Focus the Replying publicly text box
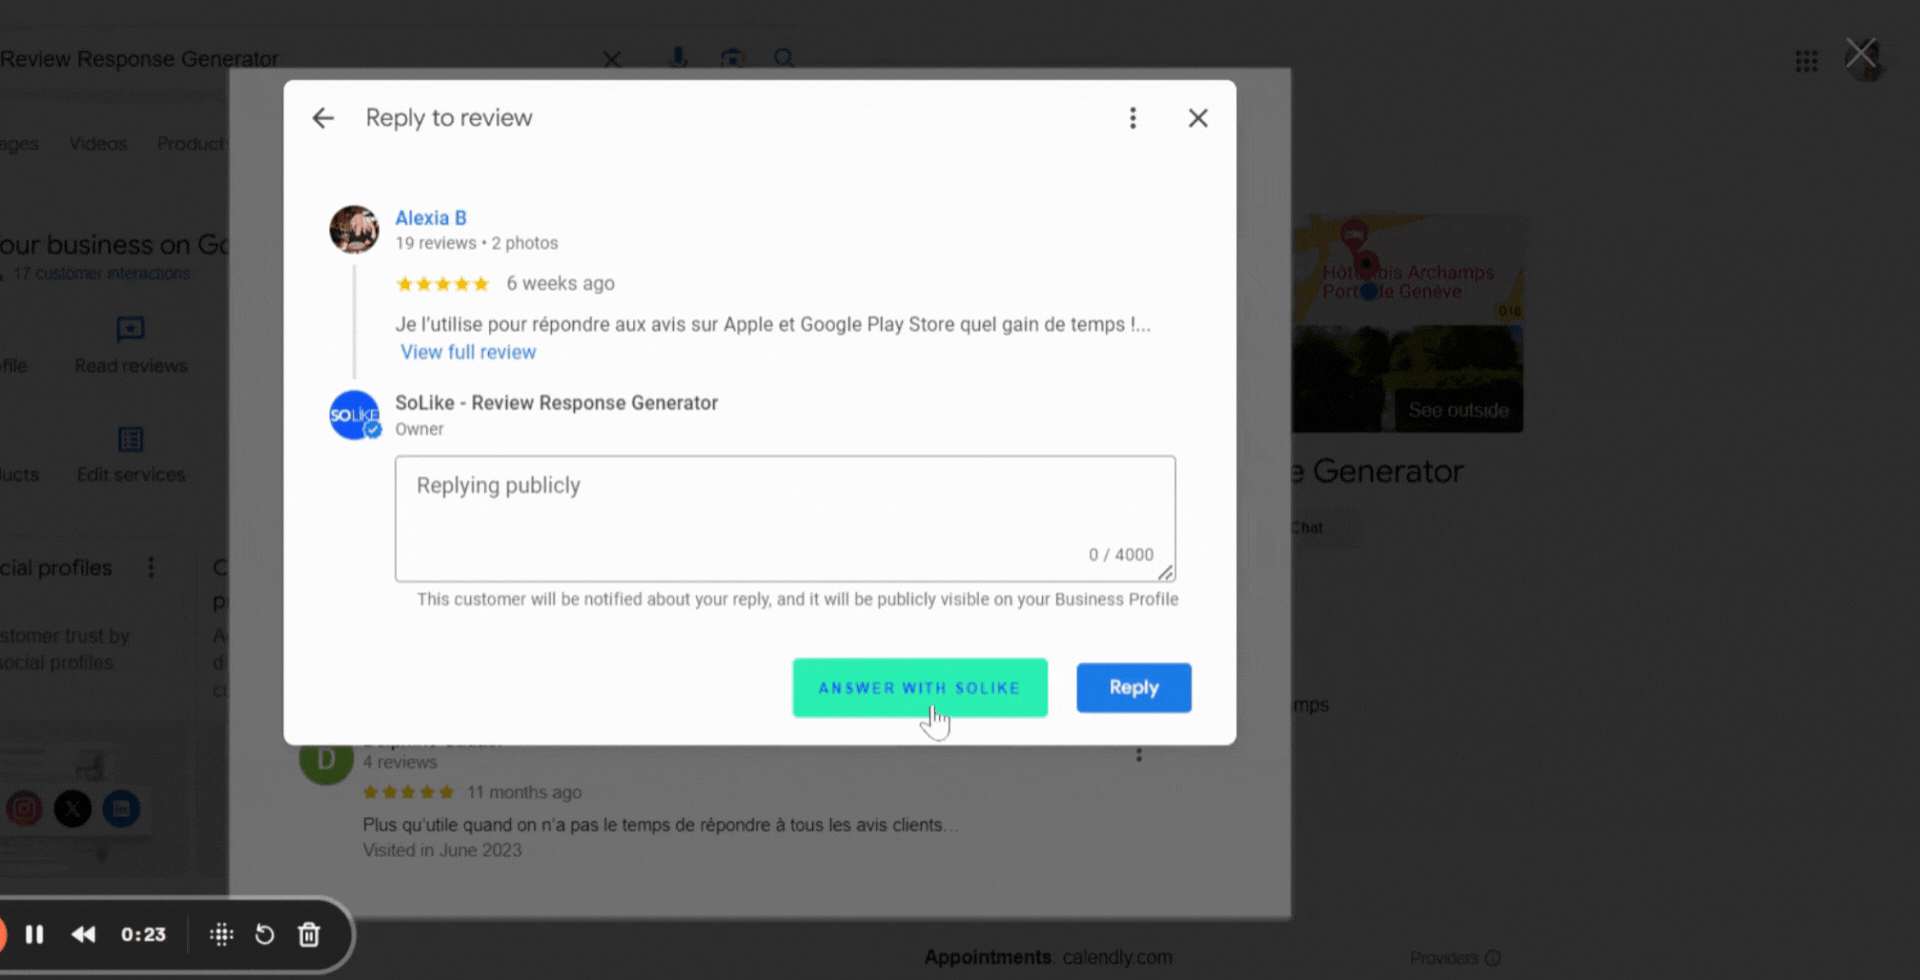 [785, 518]
